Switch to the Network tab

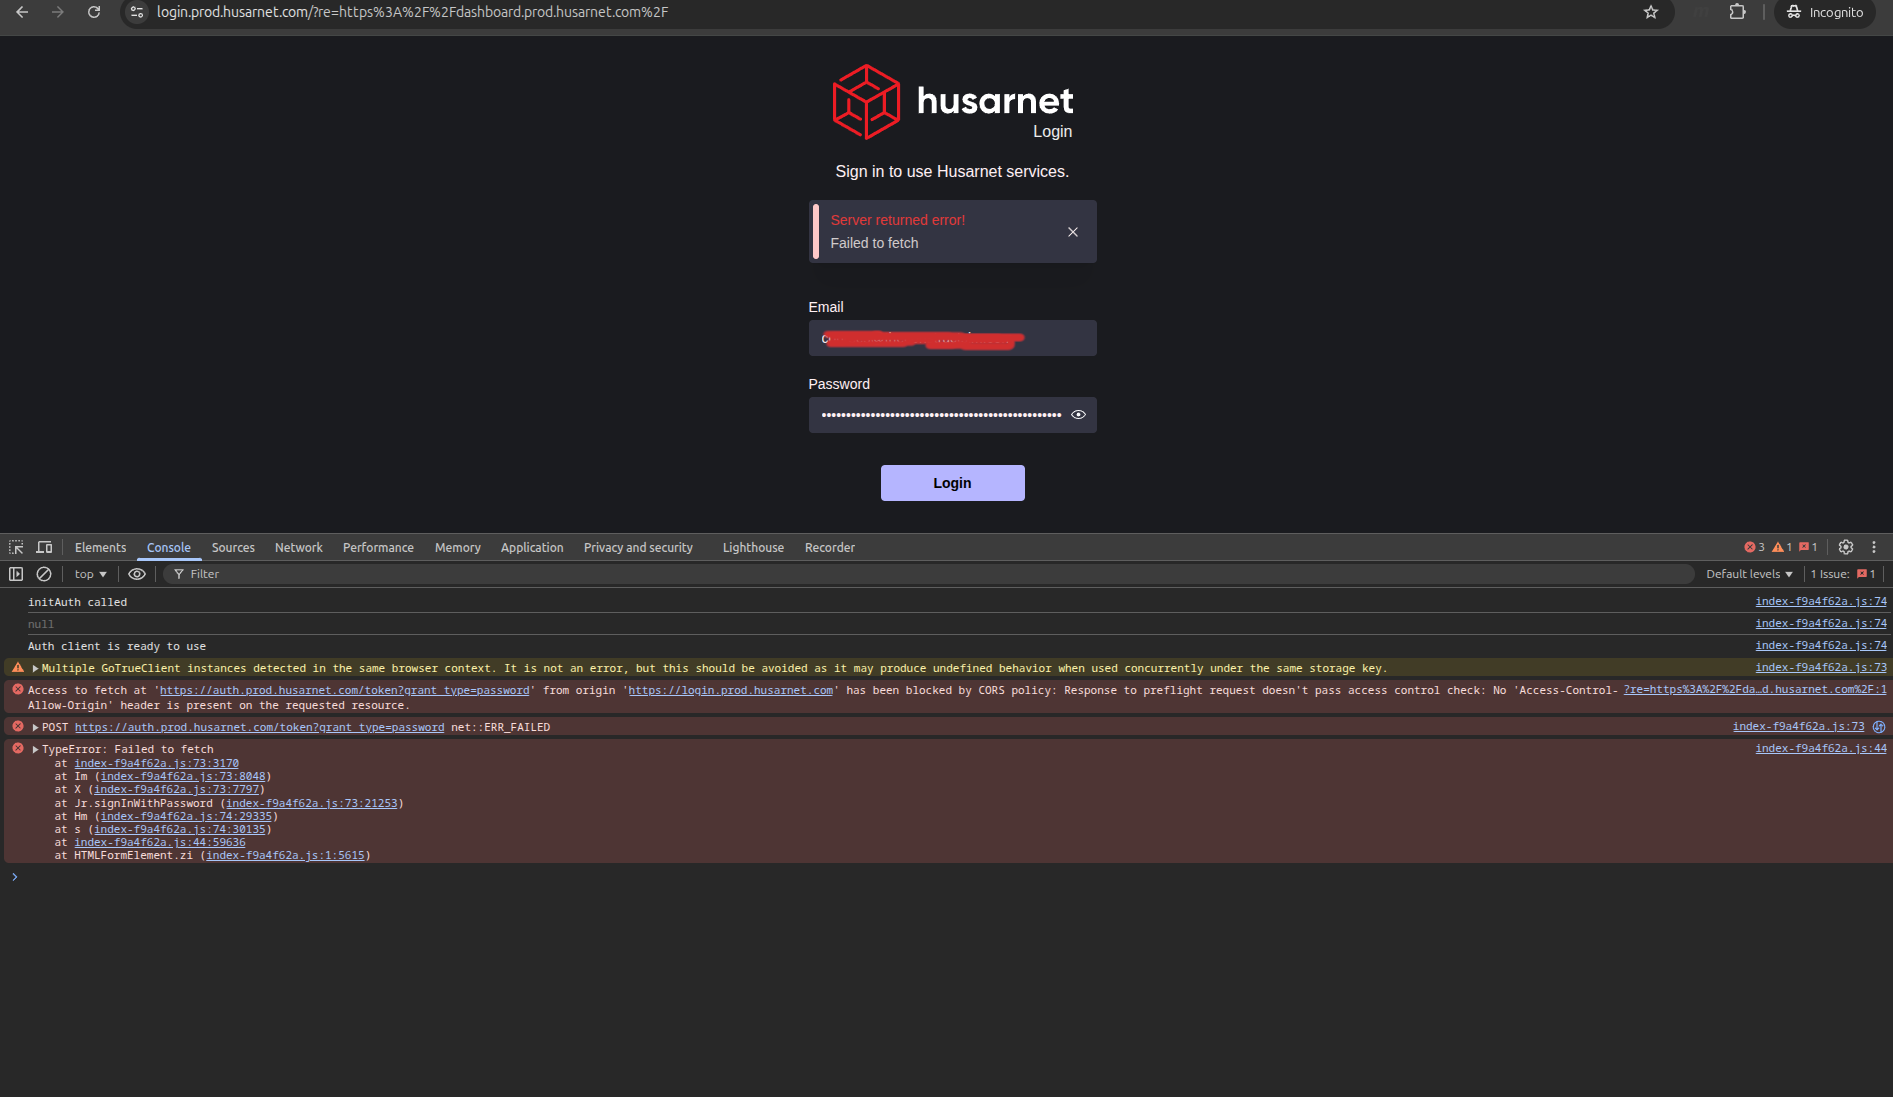pyautogui.click(x=298, y=547)
